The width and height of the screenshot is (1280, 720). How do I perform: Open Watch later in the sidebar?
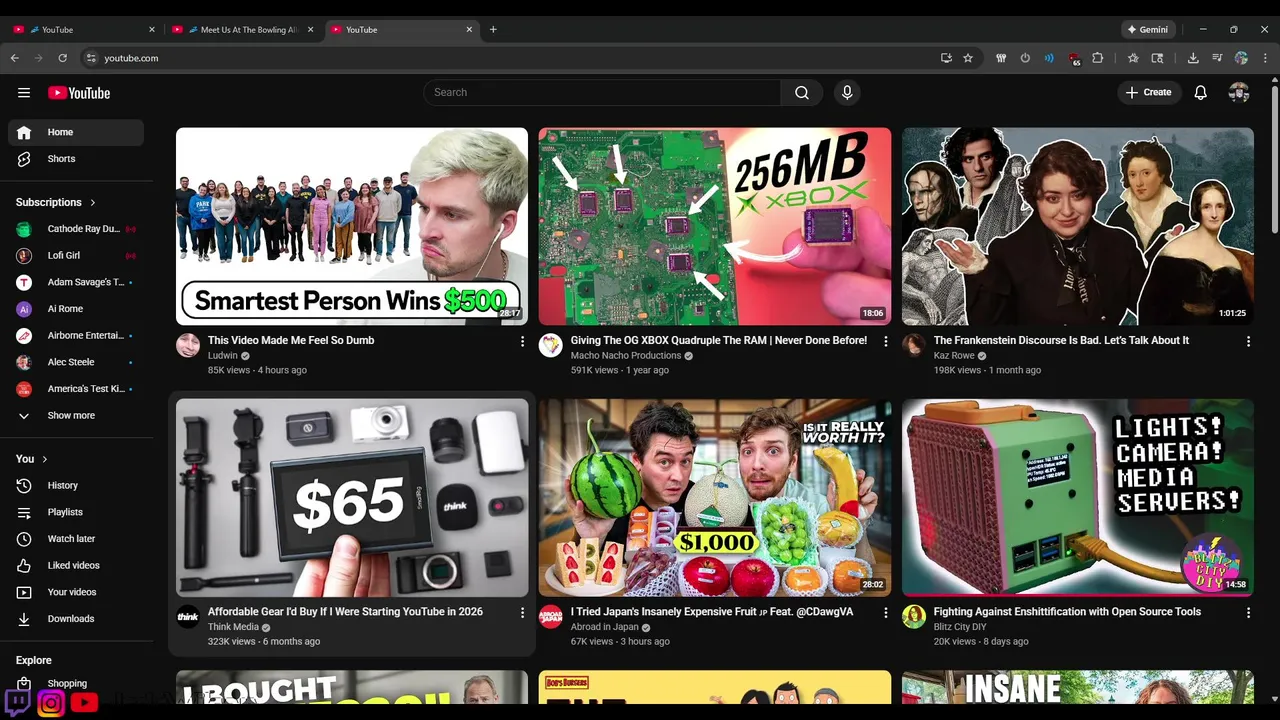coord(76,539)
